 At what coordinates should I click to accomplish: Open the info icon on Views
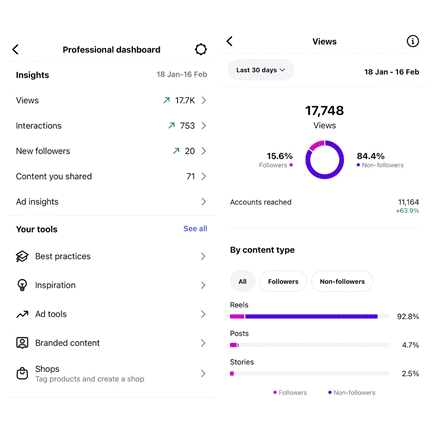(x=413, y=41)
